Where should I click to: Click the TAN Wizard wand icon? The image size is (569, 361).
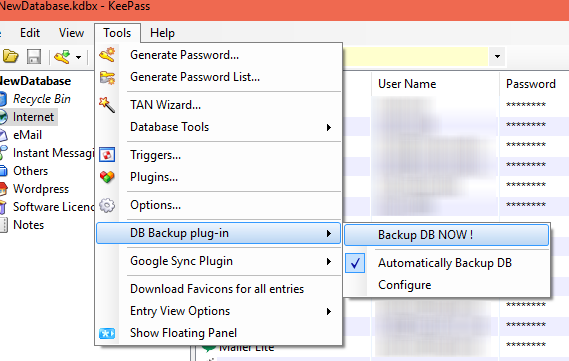[107, 105]
